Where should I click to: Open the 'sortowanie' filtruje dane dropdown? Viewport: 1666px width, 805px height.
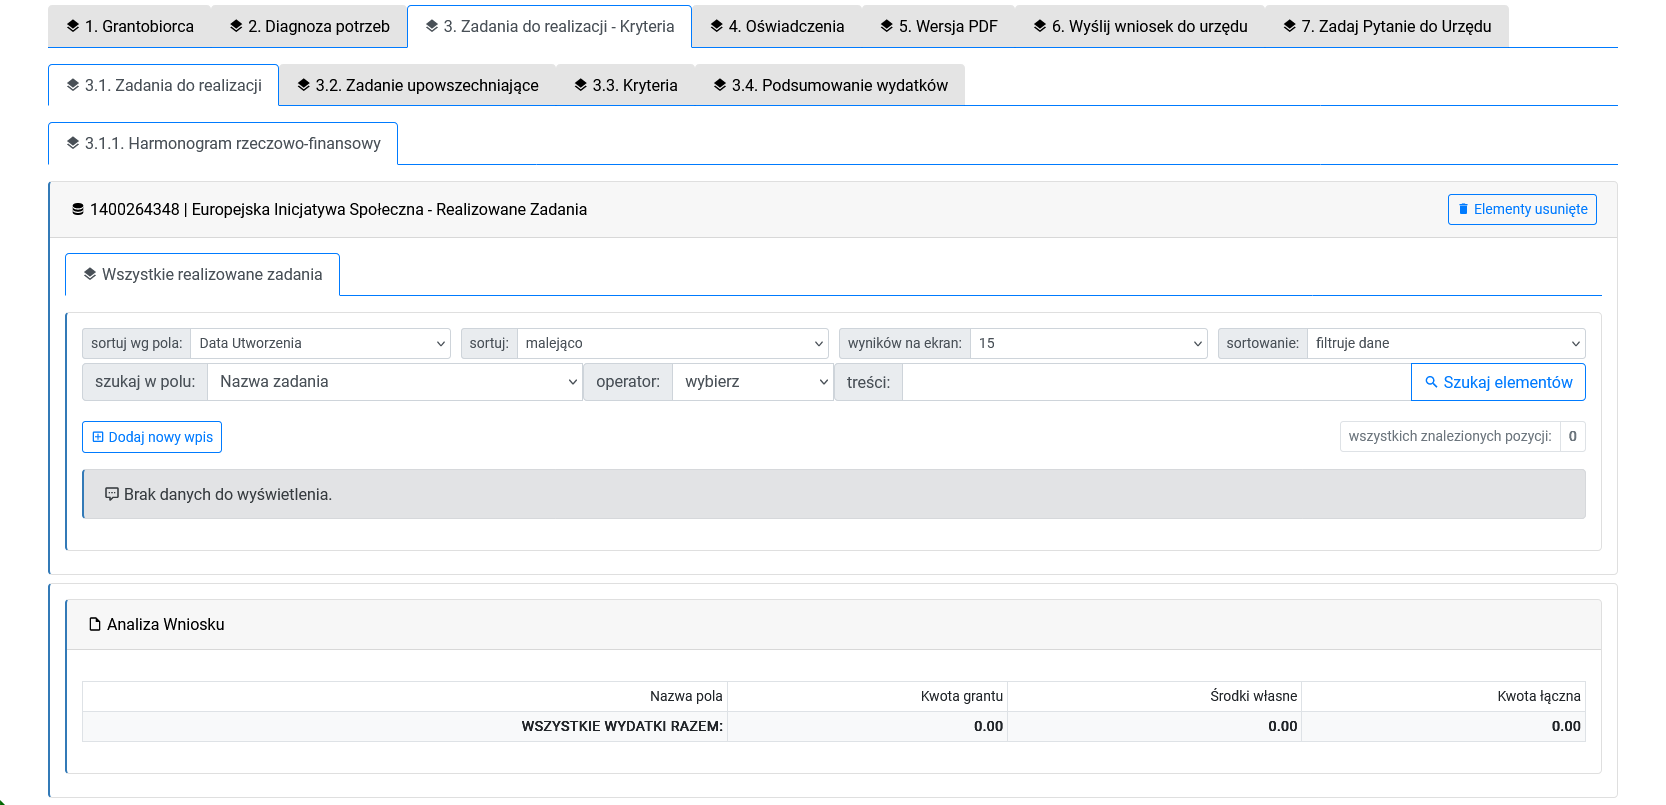pyautogui.click(x=1445, y=344)
